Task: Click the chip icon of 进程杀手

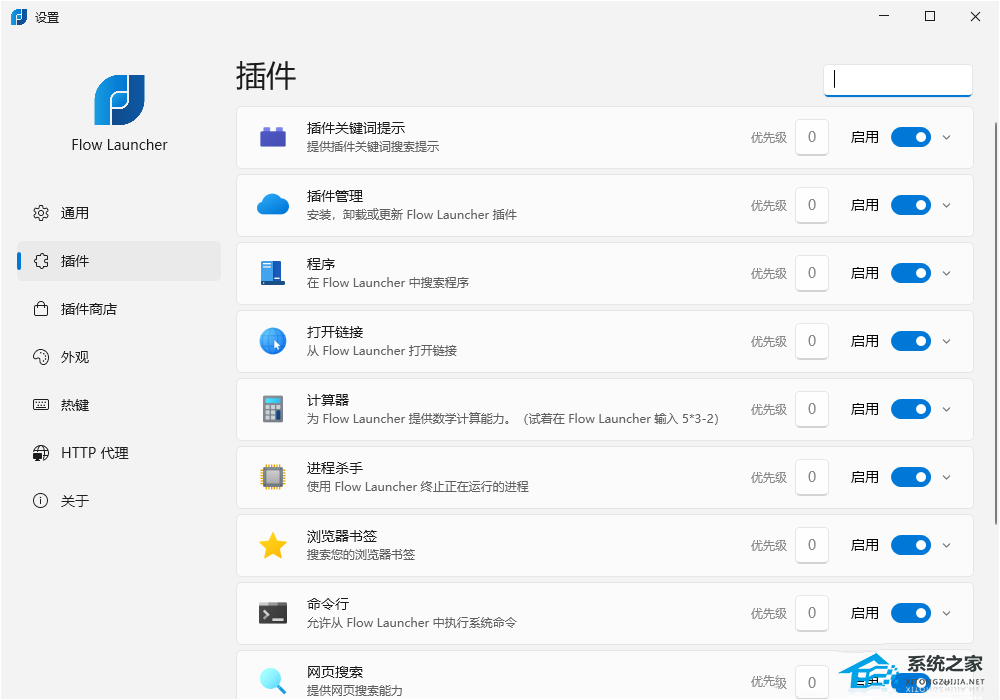Action: pyautogui.click(x=273, y=477)
